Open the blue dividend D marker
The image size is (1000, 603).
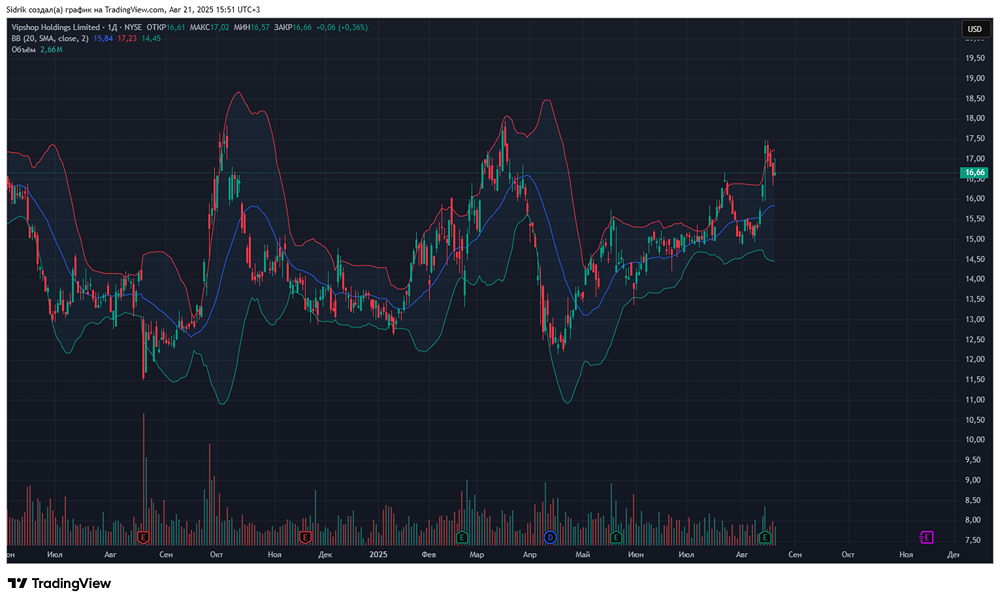[x=550, y=537]
